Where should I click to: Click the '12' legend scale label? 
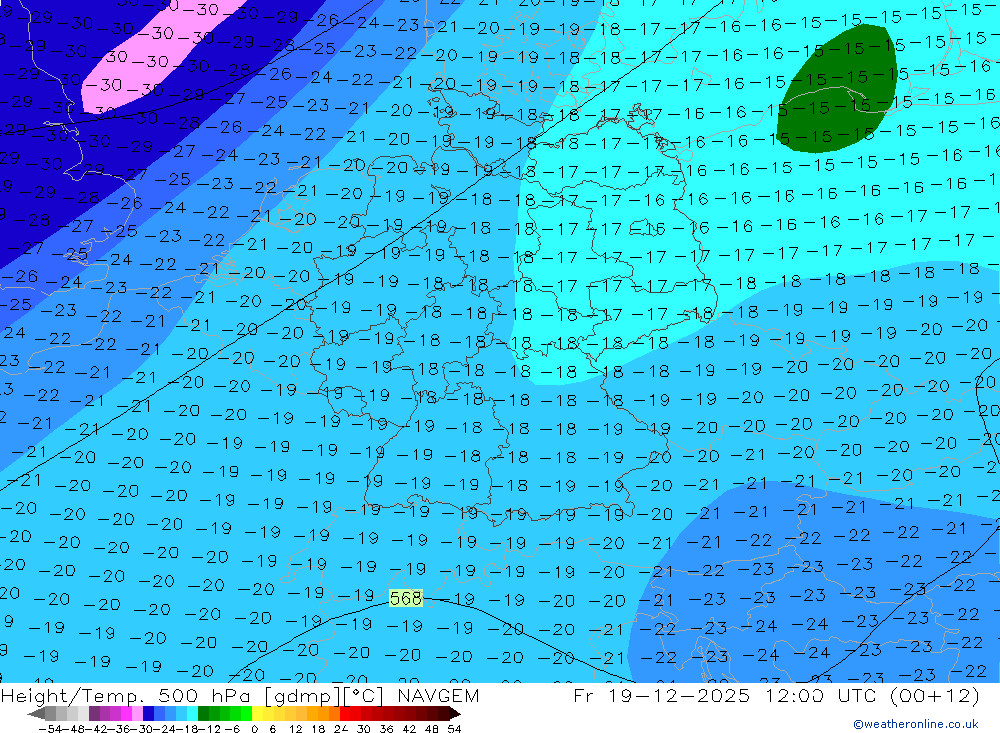pos(296,729)
